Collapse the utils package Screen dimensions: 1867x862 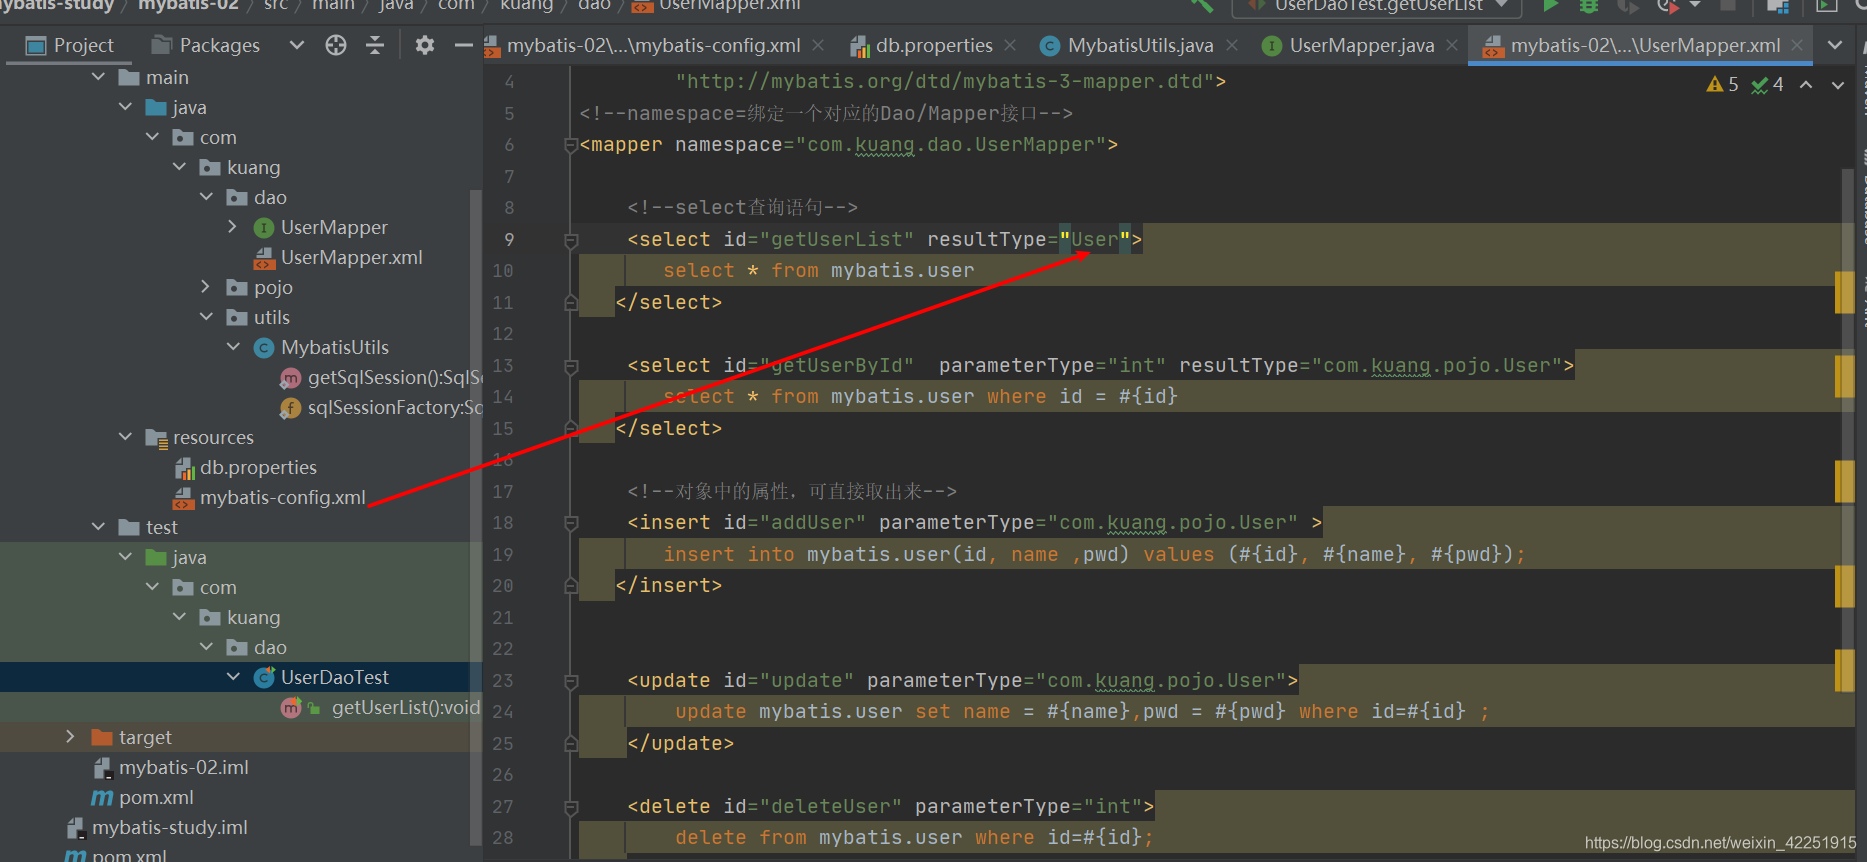pyautogui.click(x=206, y=317)
